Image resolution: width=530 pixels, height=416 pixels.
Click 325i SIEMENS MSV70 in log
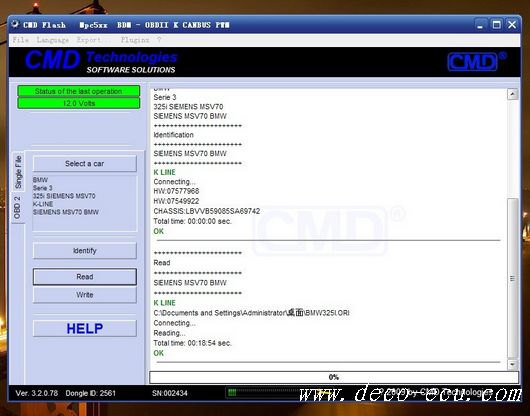188,107
